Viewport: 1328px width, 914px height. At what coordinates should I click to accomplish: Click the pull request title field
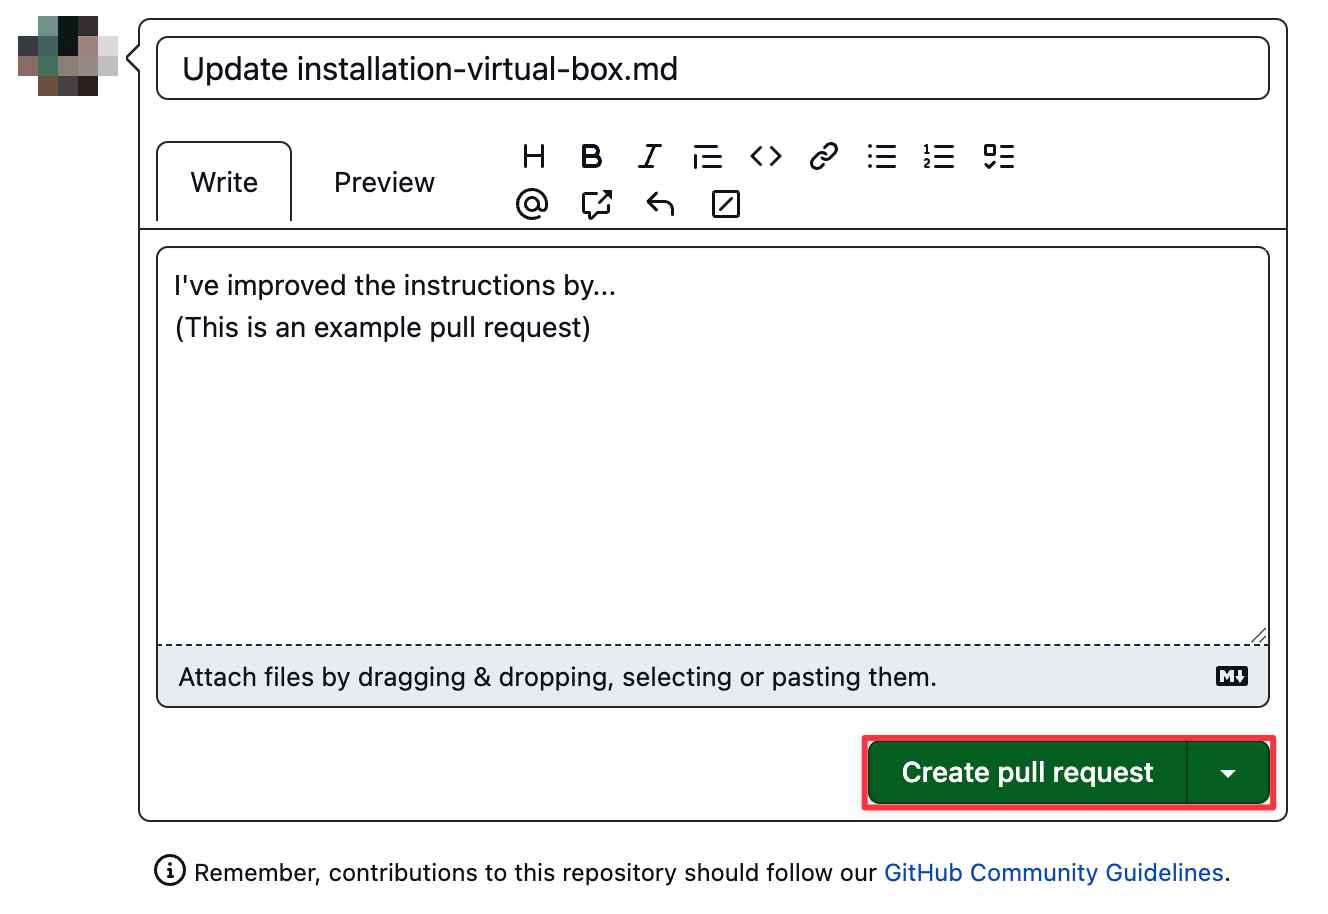pos(712,69)
